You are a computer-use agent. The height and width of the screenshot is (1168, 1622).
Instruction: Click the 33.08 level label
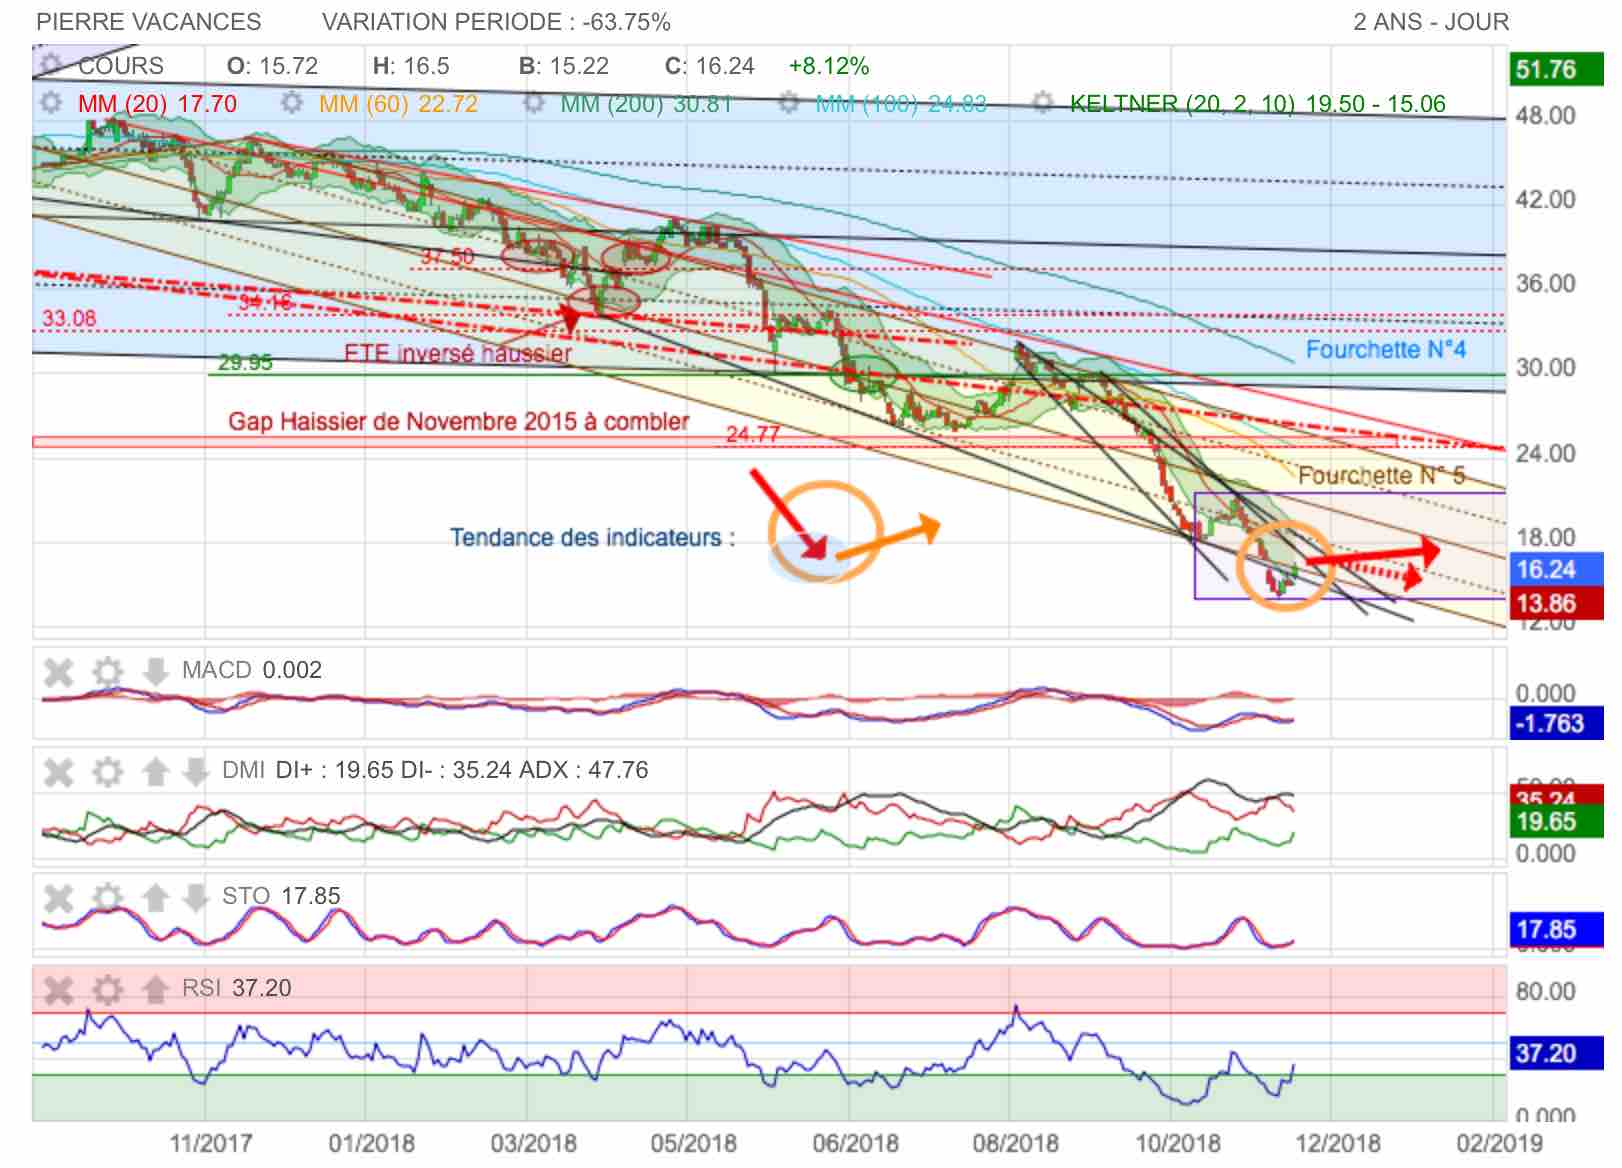[x=69, y=318]
